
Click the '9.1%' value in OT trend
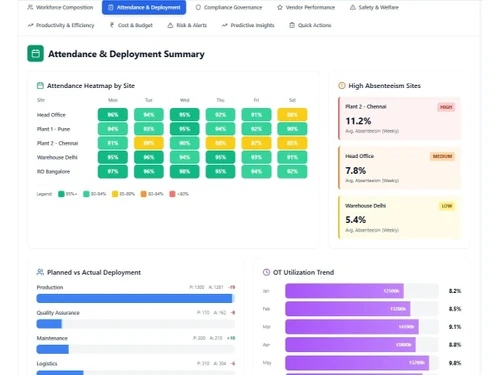pos(455,327)
